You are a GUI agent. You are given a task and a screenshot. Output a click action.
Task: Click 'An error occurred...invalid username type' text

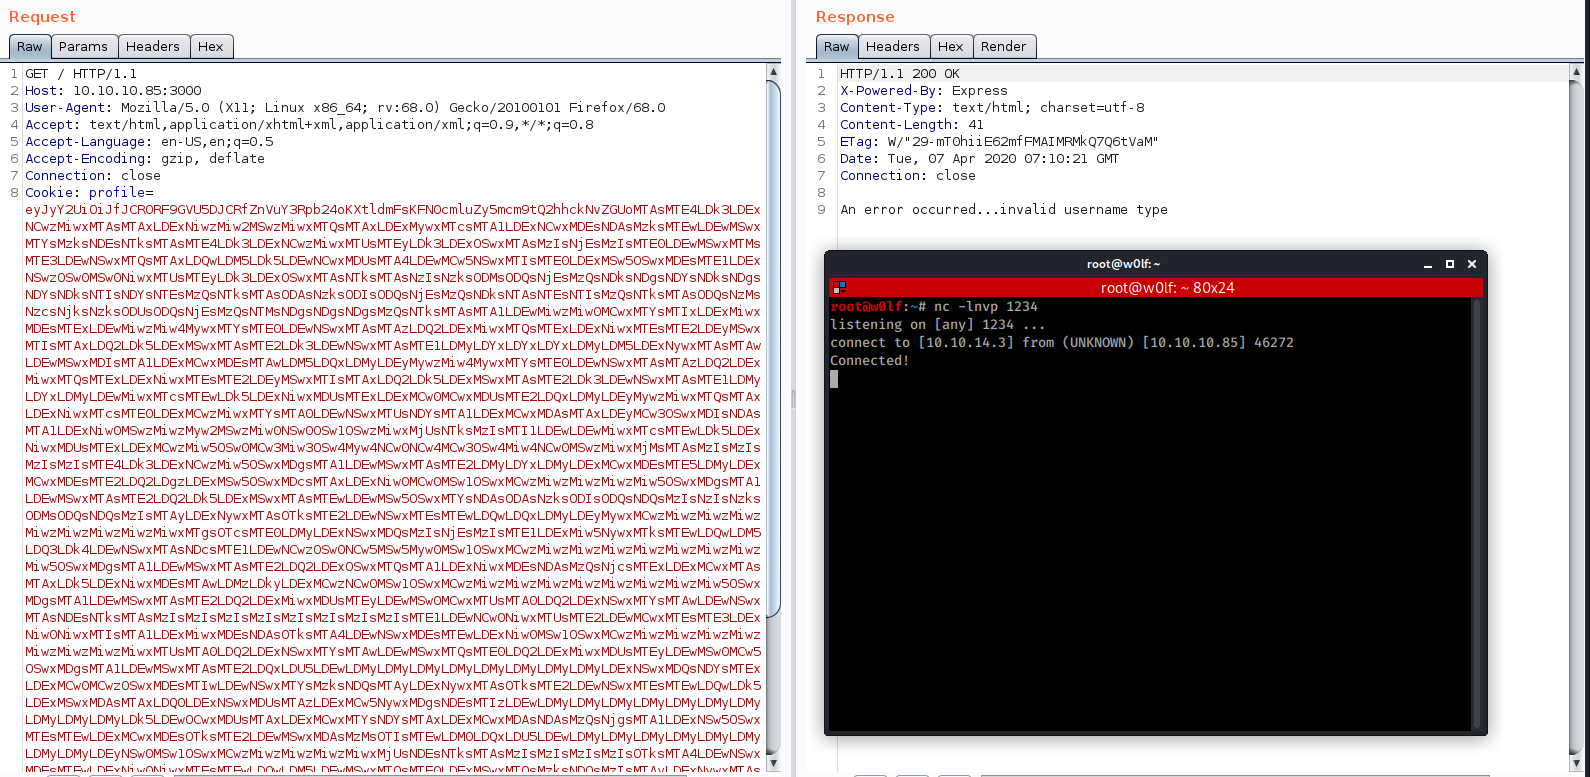coord(1003,209)
